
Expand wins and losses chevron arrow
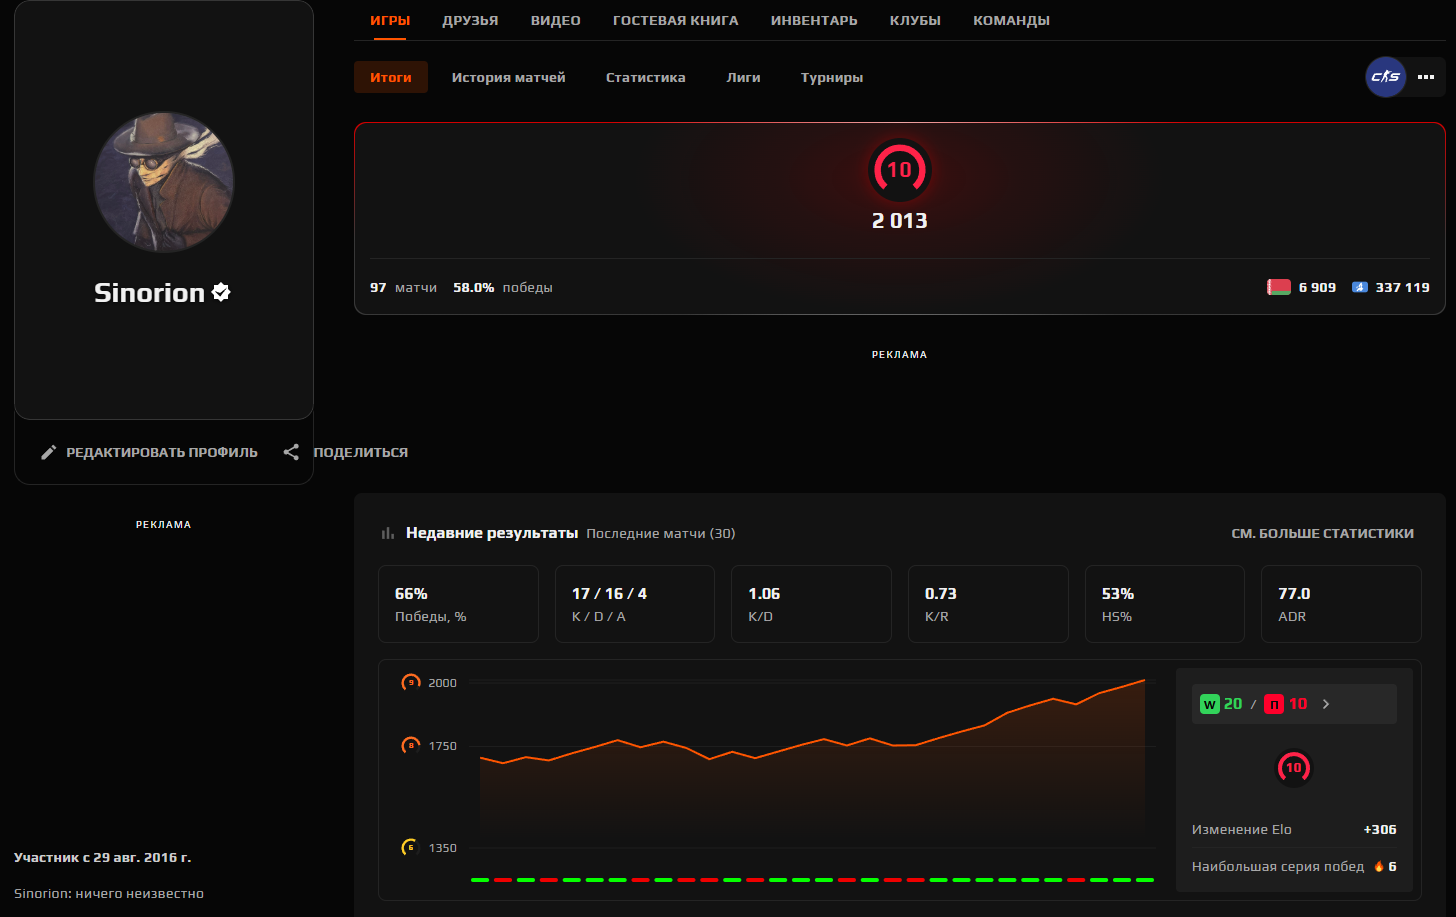pyautogui.click(x=1326, y=704)
